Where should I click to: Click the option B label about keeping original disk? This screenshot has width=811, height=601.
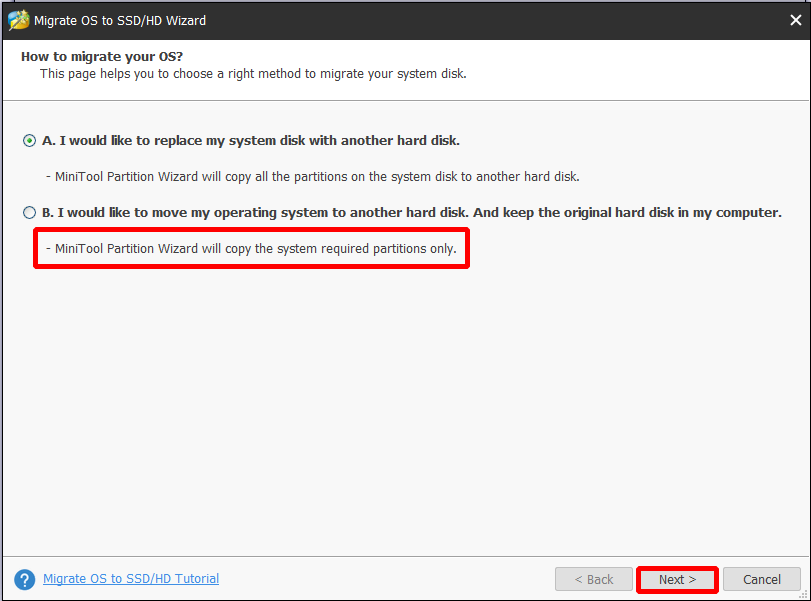coord(412,213)
